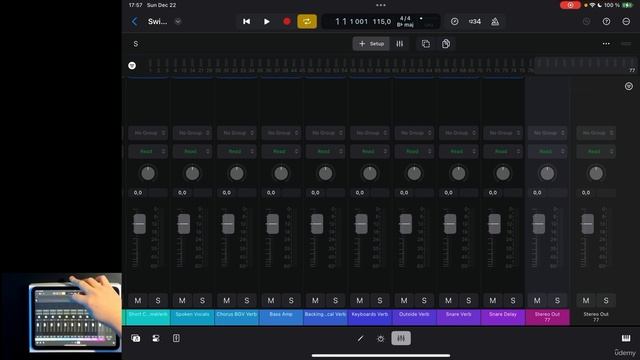Select the Bass Amp channel name label
This screenshot has height=360, width=640.
tap(281, 317)
